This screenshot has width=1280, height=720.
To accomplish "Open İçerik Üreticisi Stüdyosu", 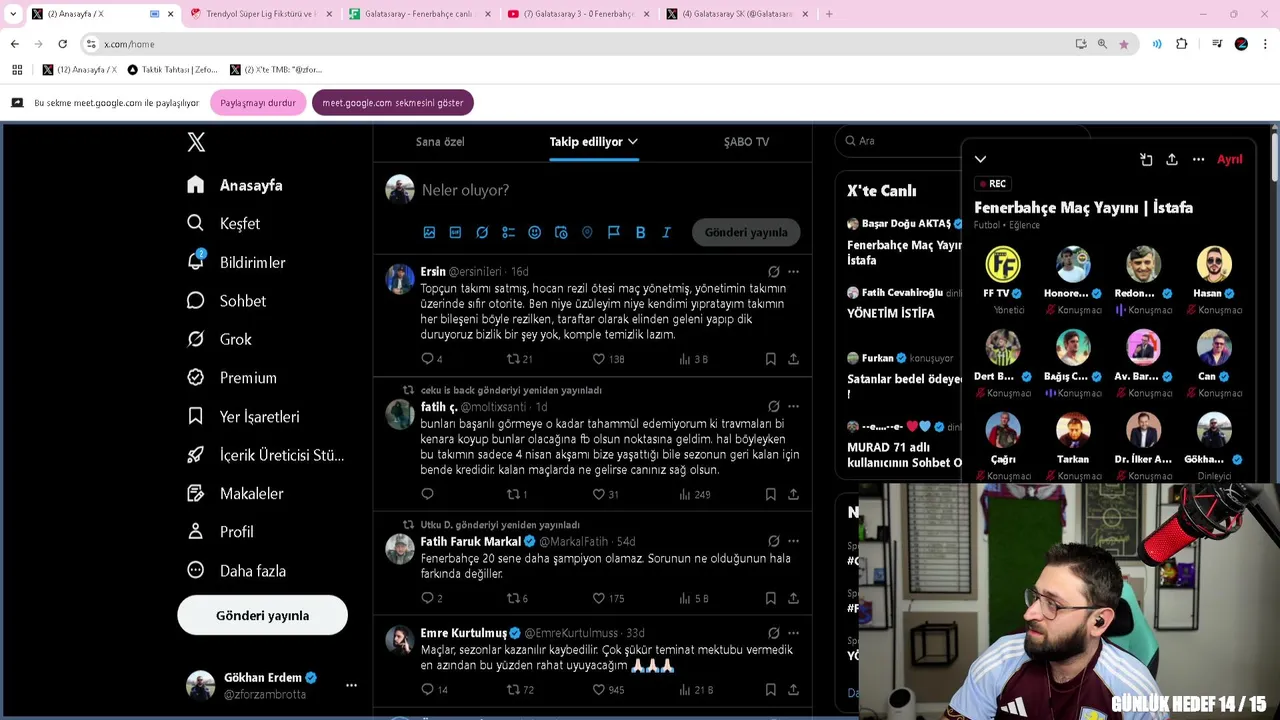I will pos(265,455).
